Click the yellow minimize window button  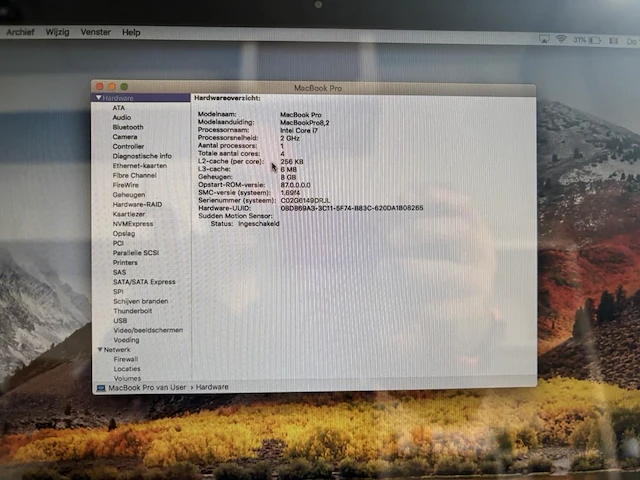pos(112,86)
